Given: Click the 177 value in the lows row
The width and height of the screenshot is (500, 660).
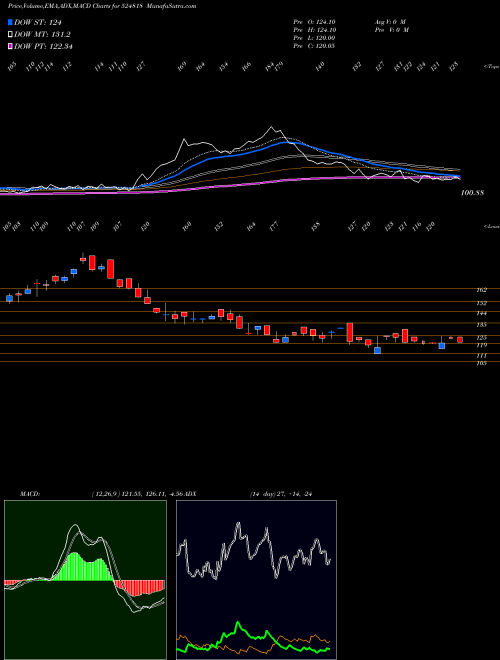Looking at the screenshot, I should click(x=274, y=226).
